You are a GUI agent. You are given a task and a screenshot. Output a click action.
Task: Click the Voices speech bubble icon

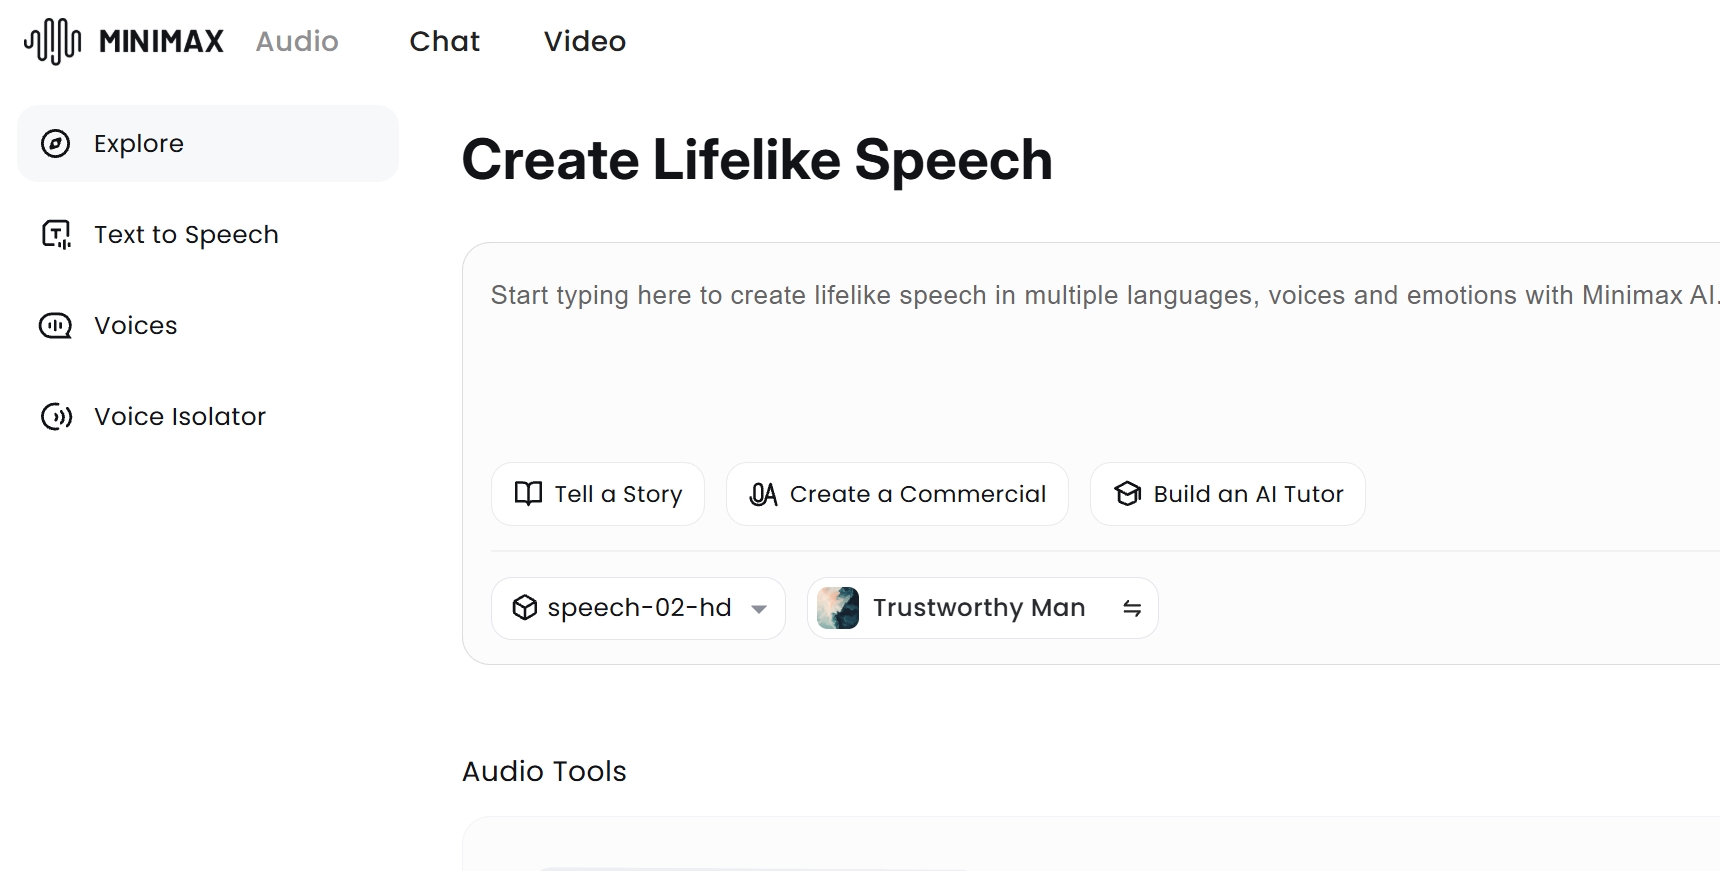pyautogui.click(x=56, y=326)
